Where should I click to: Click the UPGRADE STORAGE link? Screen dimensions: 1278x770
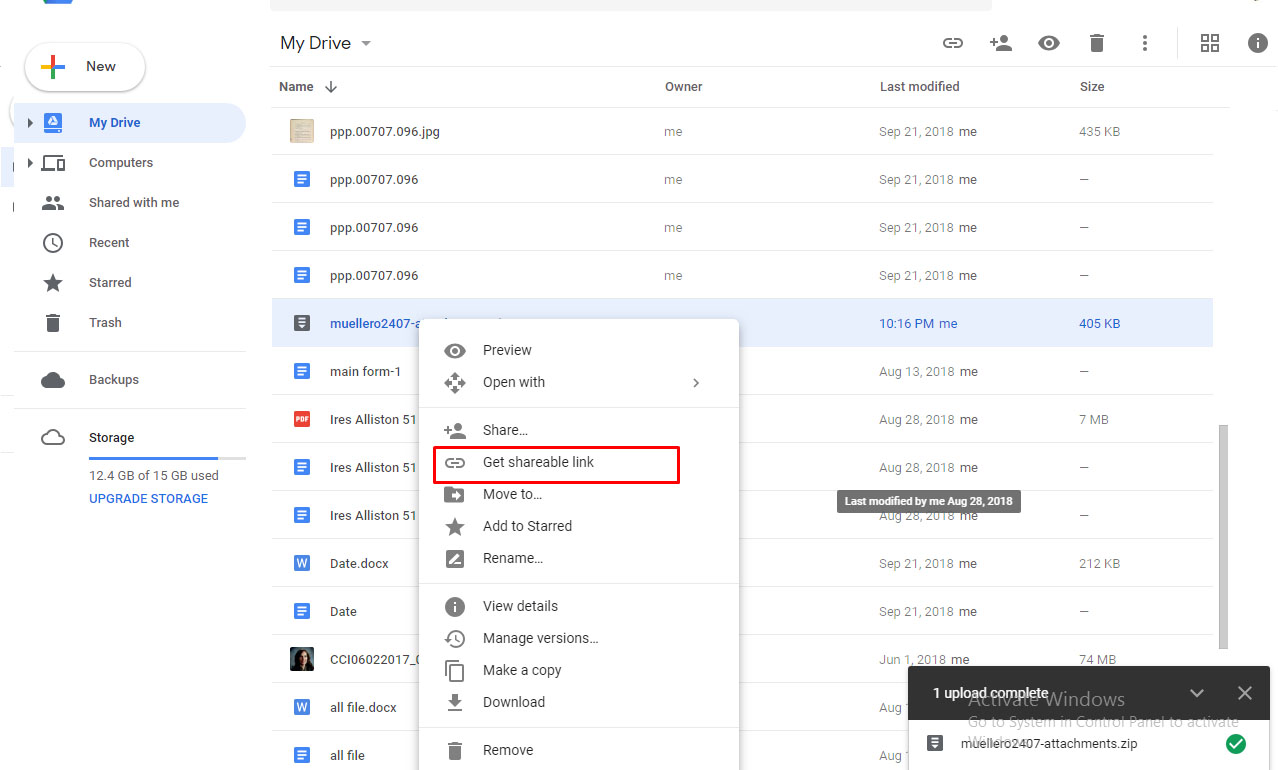coord(148,498)
